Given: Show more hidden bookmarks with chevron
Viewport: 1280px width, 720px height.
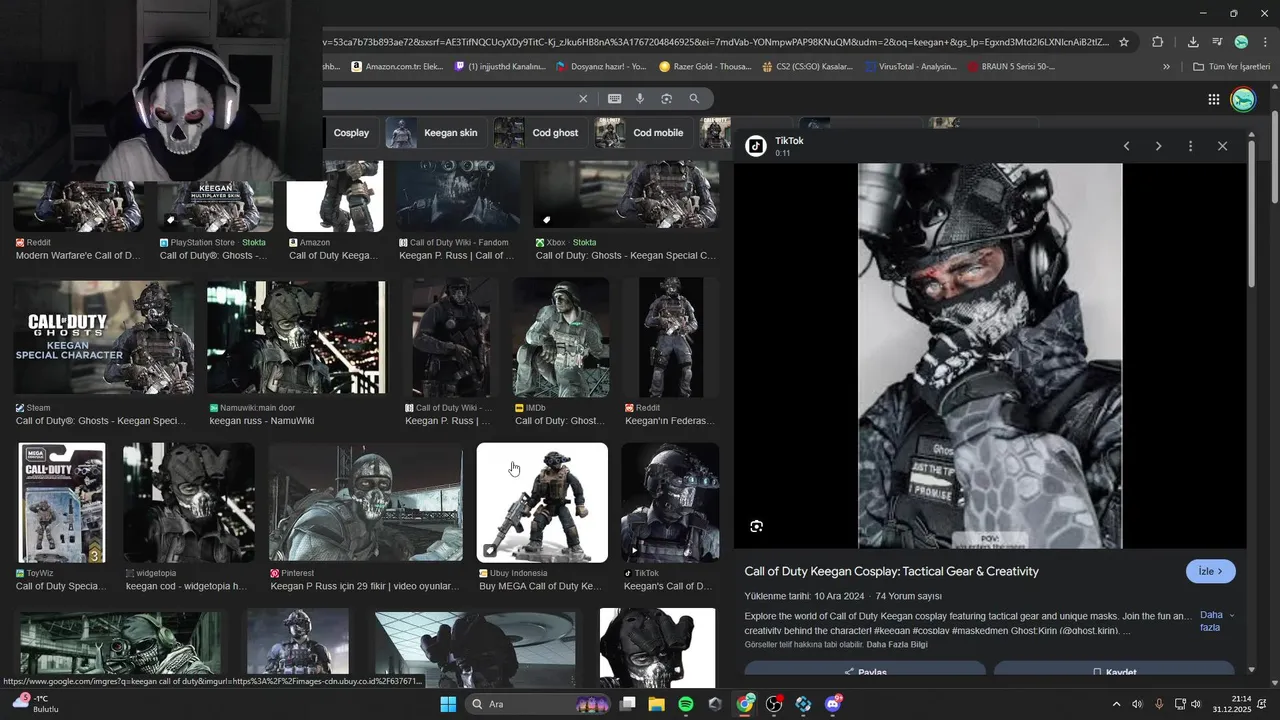Looking at the screenshot, I should pos(1166,67).
